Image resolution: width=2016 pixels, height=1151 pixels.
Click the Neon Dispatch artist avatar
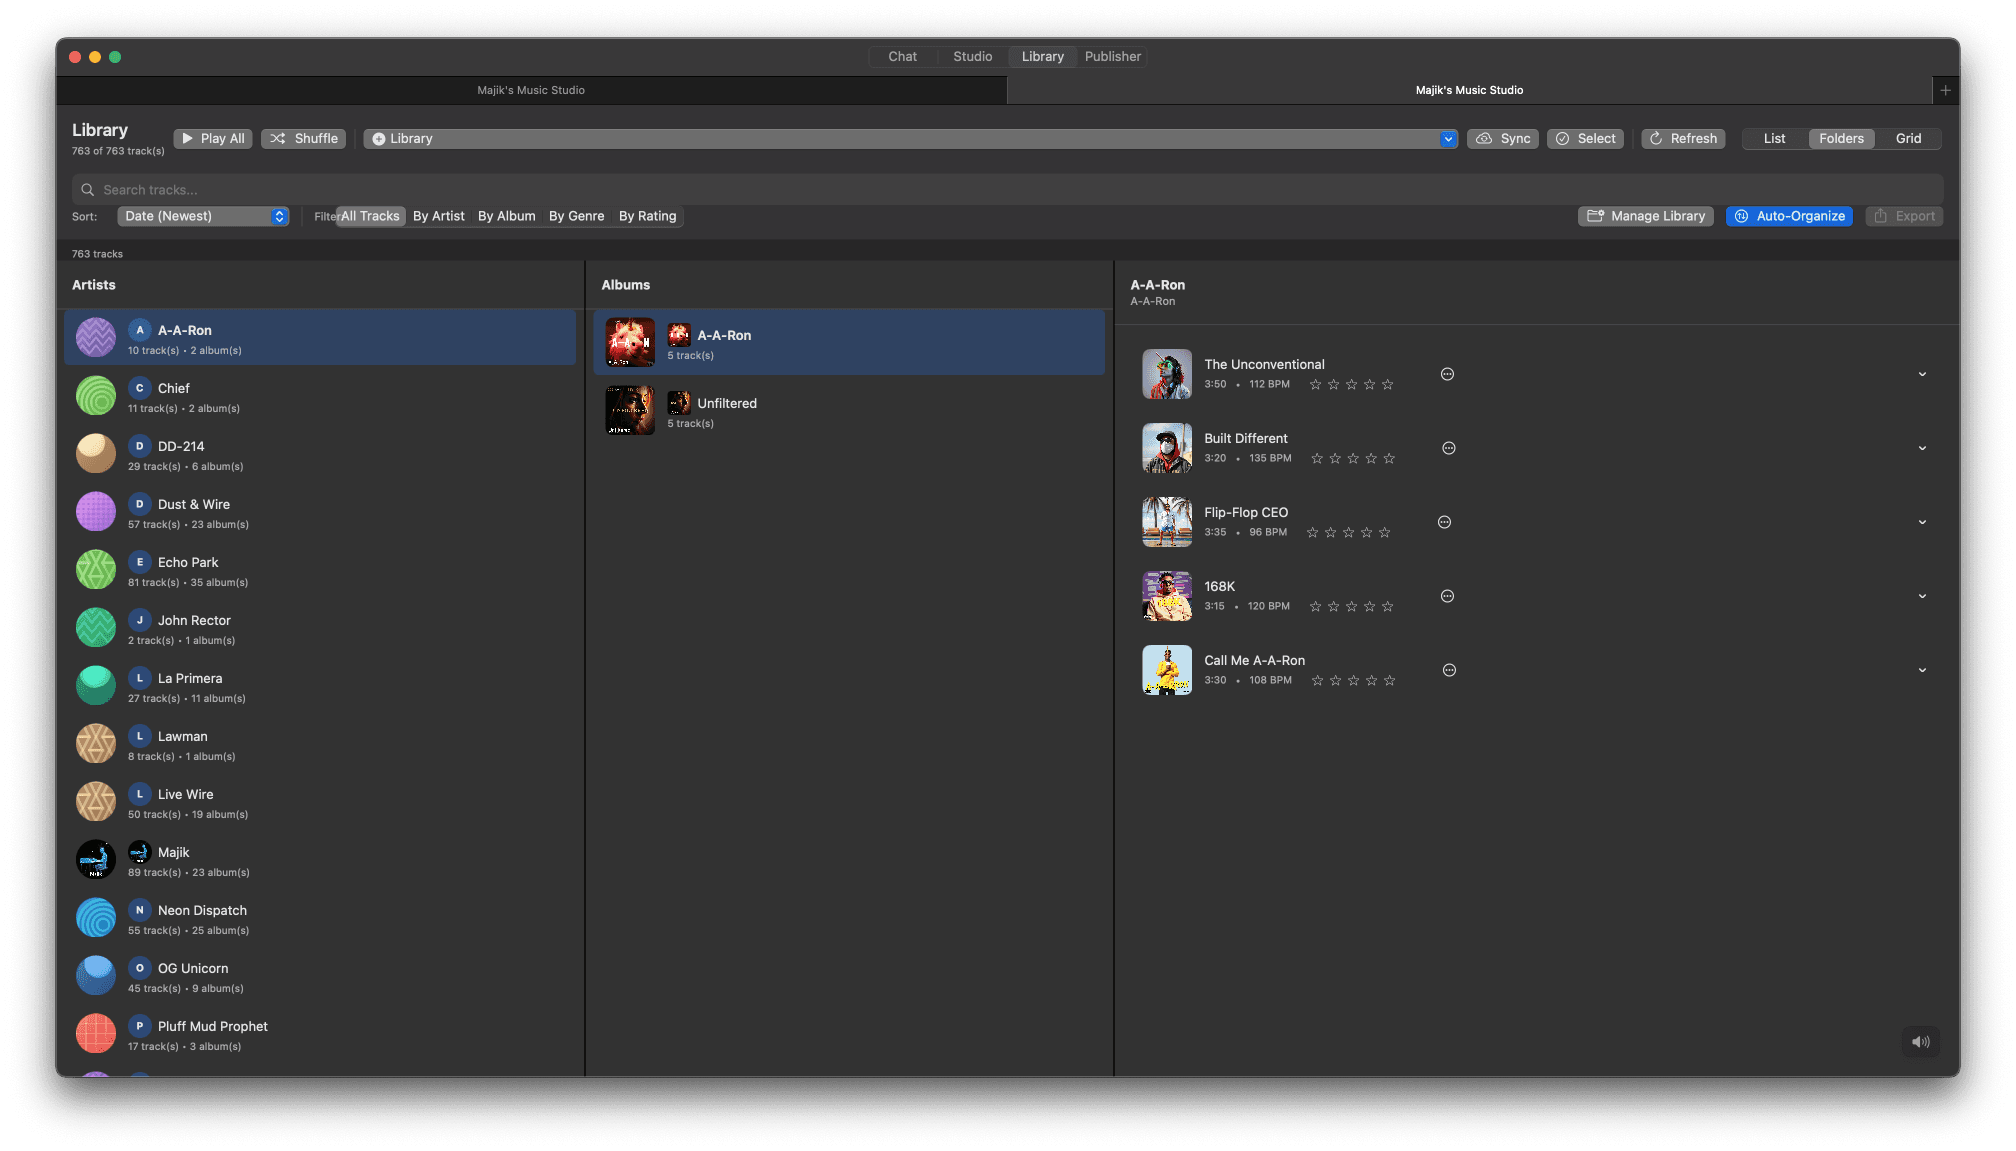(96, 917)
